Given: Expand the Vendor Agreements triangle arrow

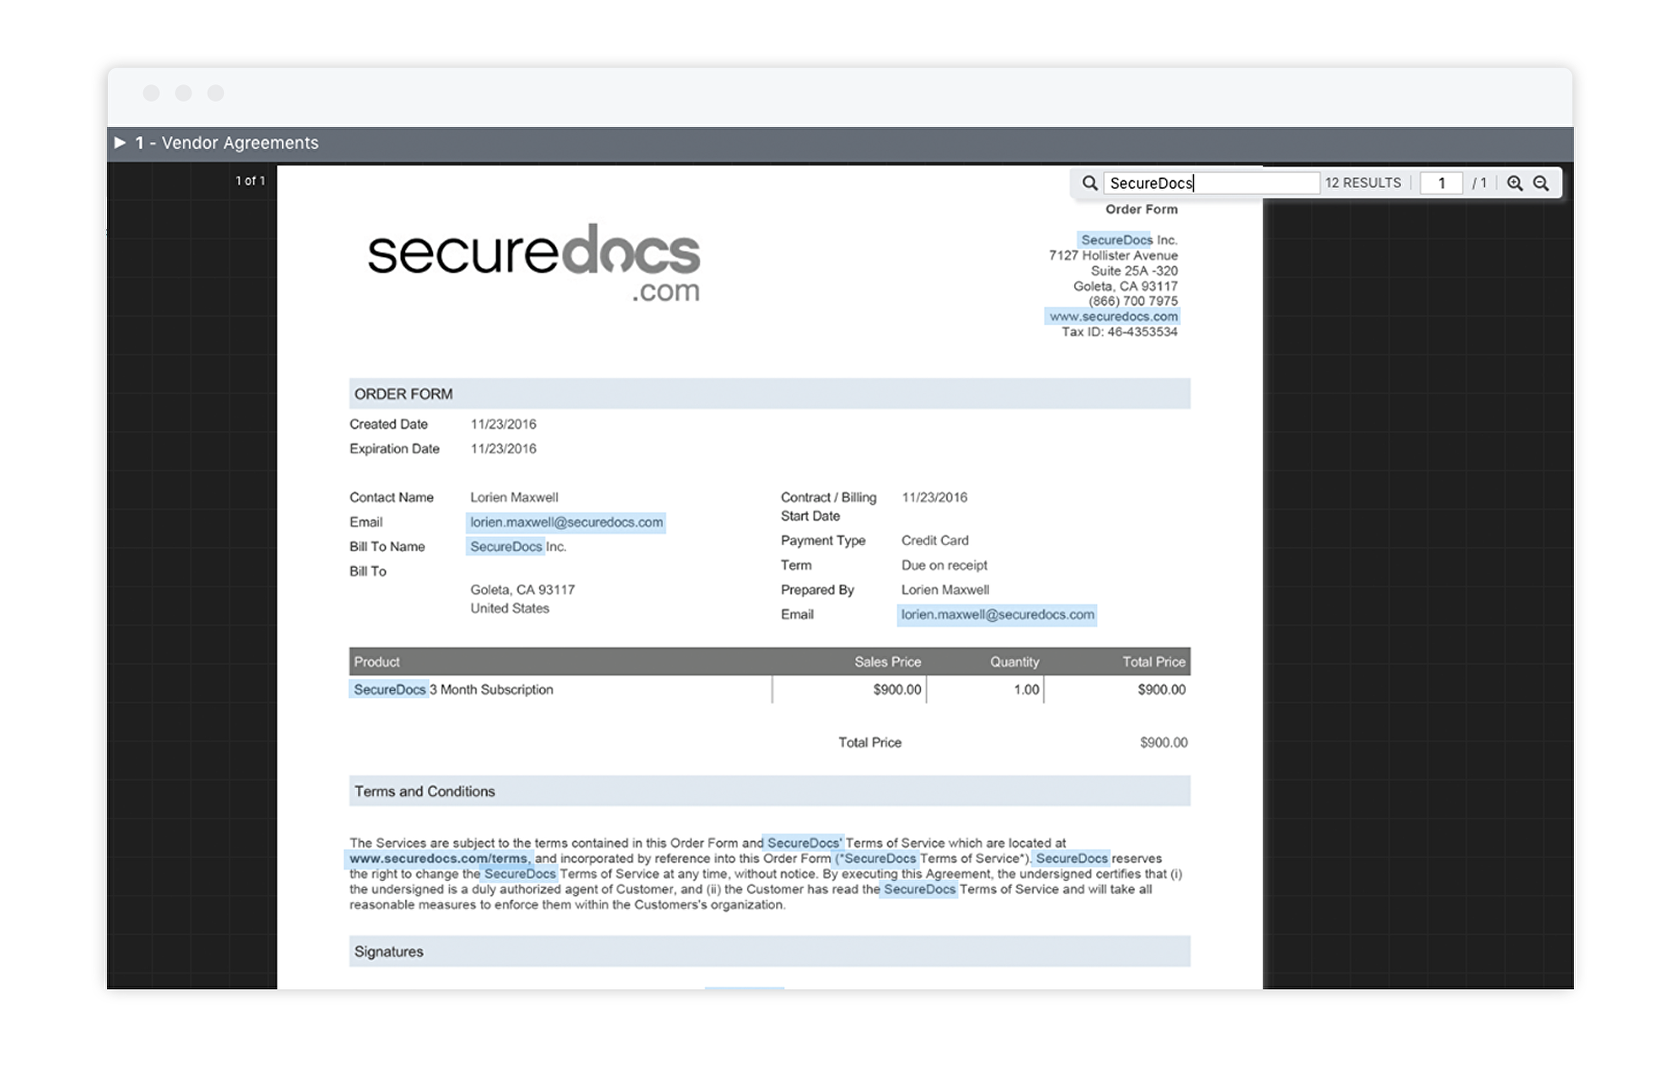Looking at the screenshot, I should pos(120,143).
